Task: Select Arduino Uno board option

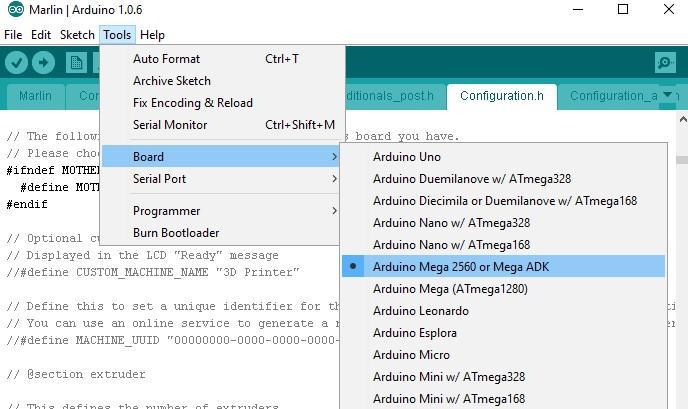Action: (x=406, y=157)
